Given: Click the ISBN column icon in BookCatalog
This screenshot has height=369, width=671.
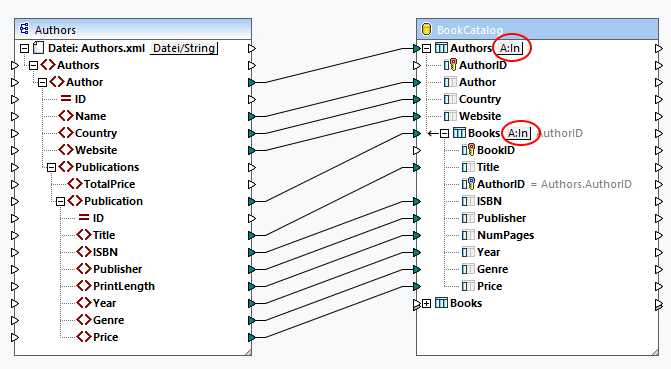Looking at the screenshot, I should (x=468, y=201).
